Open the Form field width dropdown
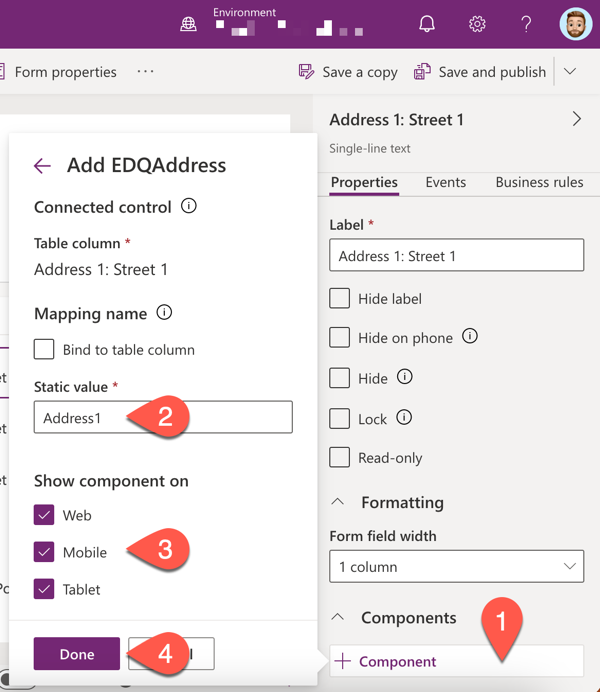600x692 pixels. (457, 566)
